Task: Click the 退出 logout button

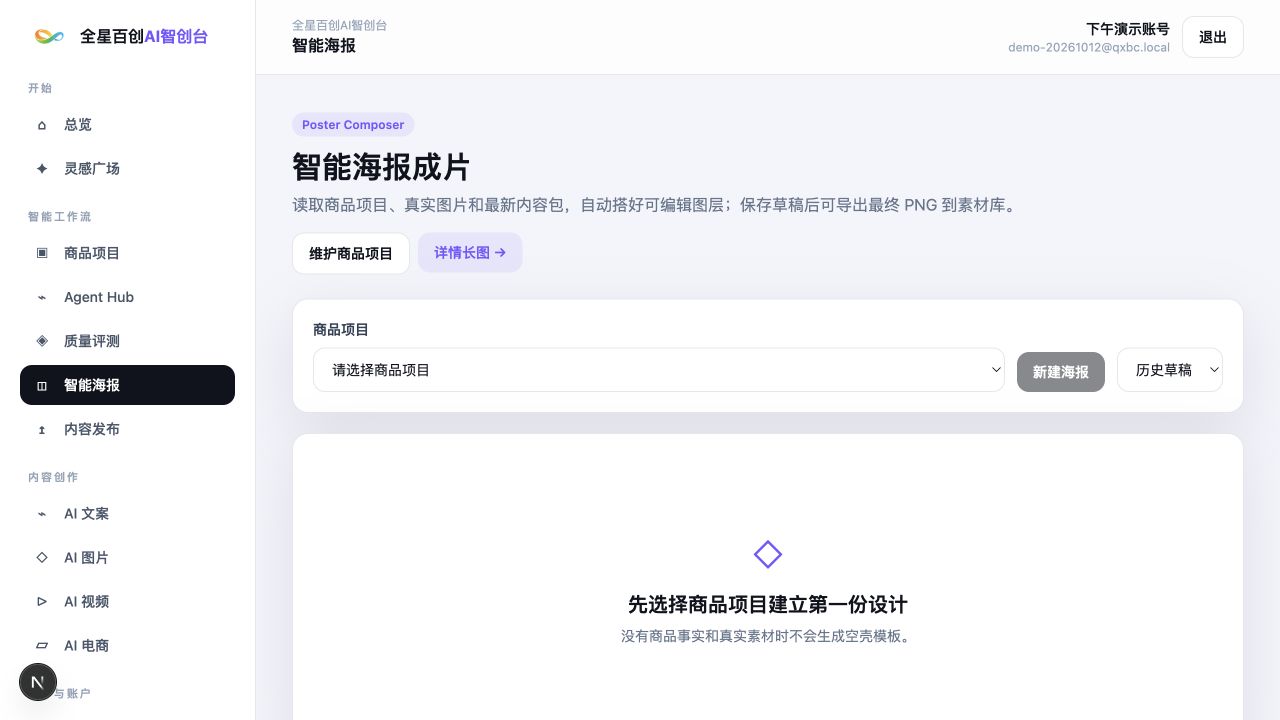Action: click(1213, 37)
